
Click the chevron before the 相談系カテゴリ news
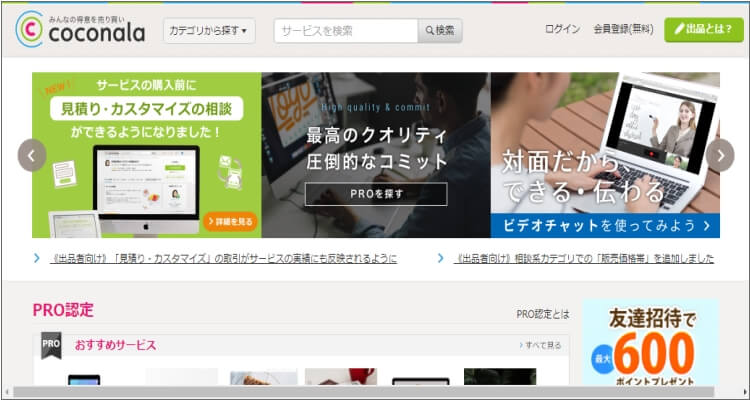click(x=441, y=258)
